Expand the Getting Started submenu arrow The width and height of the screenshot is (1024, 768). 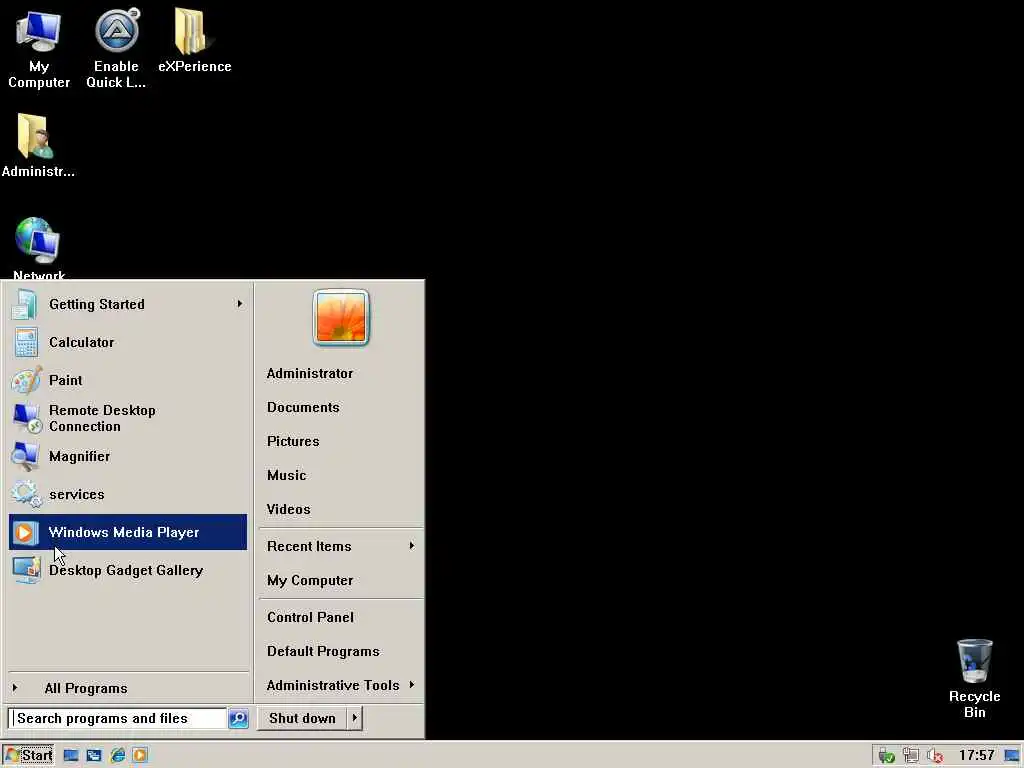pos(240,304)
